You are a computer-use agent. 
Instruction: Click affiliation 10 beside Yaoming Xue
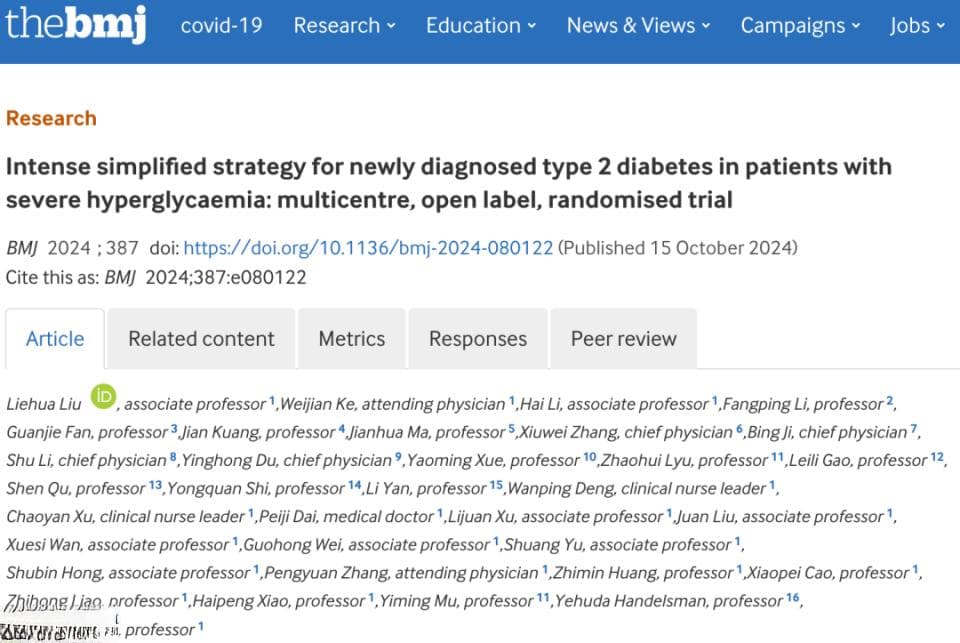coord(590,457)
